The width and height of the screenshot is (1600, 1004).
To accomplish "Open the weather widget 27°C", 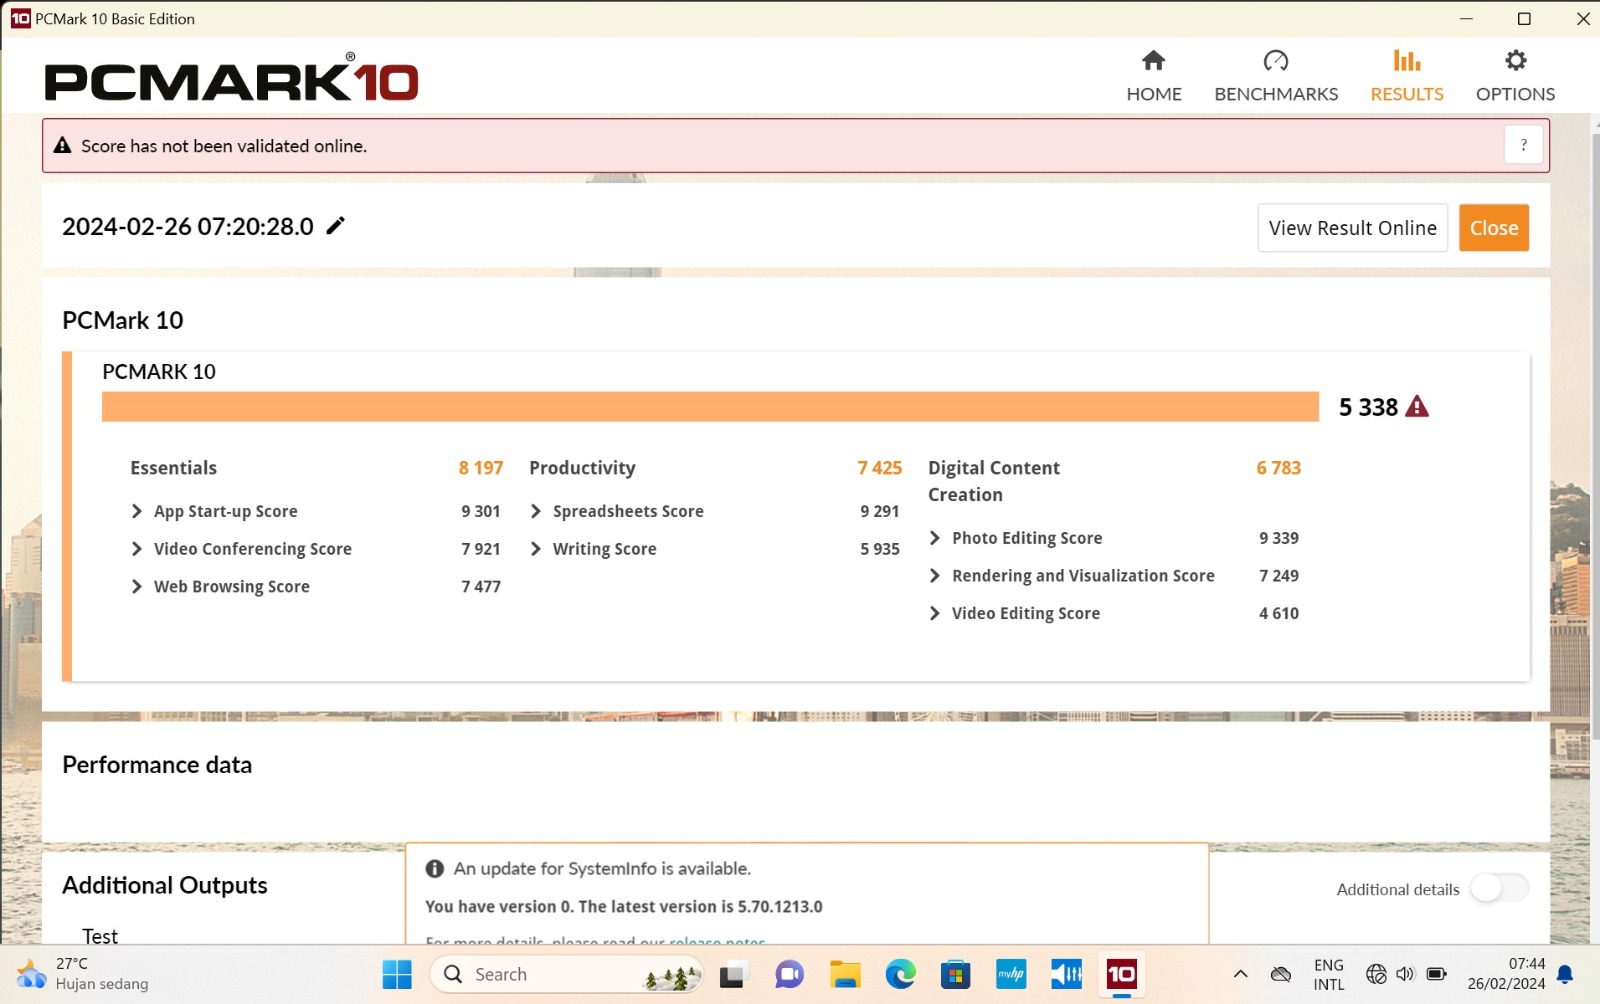I will click(82, 974).
